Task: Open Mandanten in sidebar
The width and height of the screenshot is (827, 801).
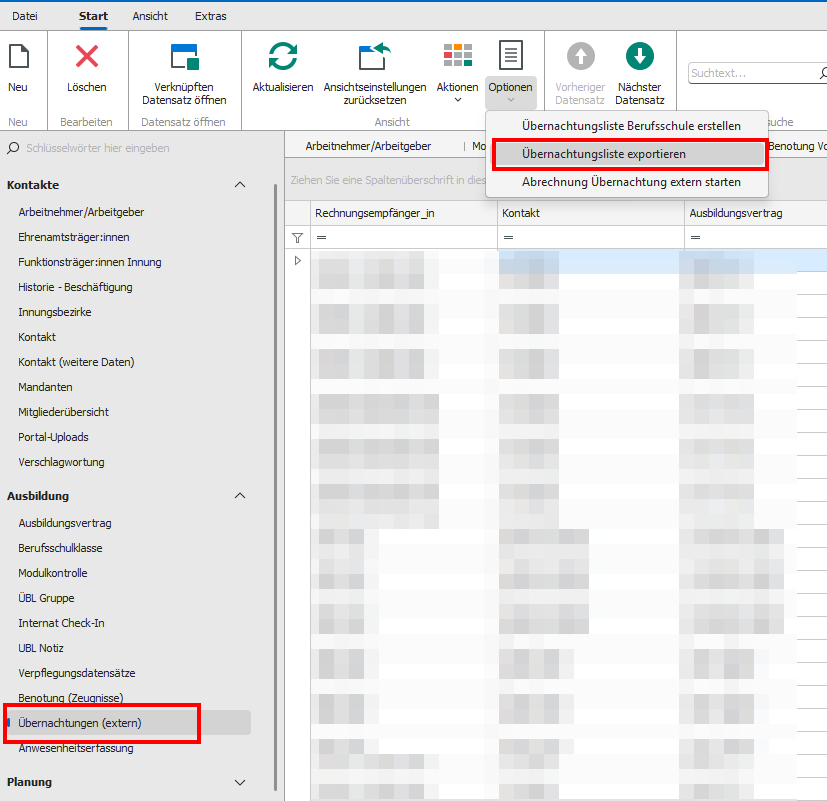Action: click(x=45, y=387)
